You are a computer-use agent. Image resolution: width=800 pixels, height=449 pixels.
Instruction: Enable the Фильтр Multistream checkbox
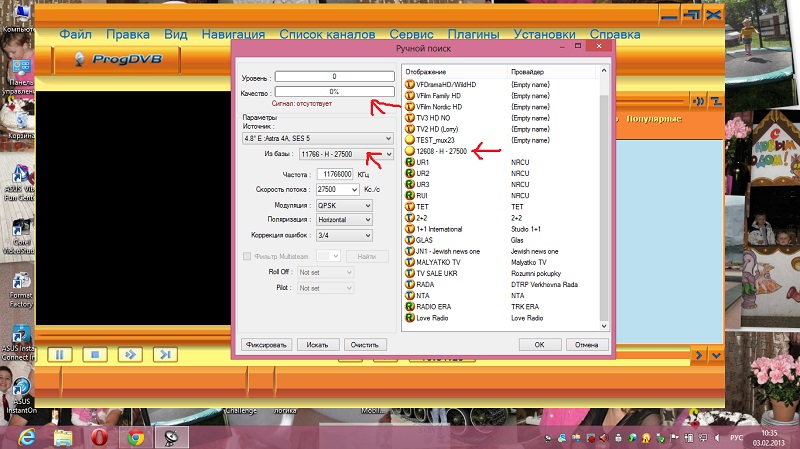[247, 257]
